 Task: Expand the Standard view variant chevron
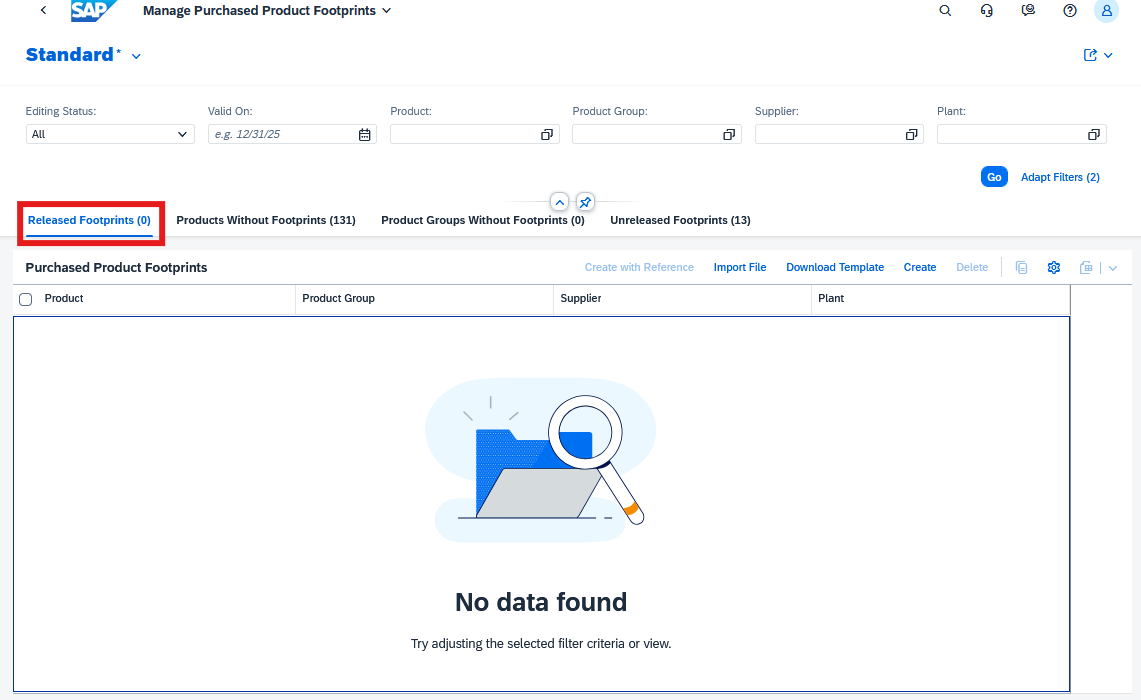pos(136,56)
